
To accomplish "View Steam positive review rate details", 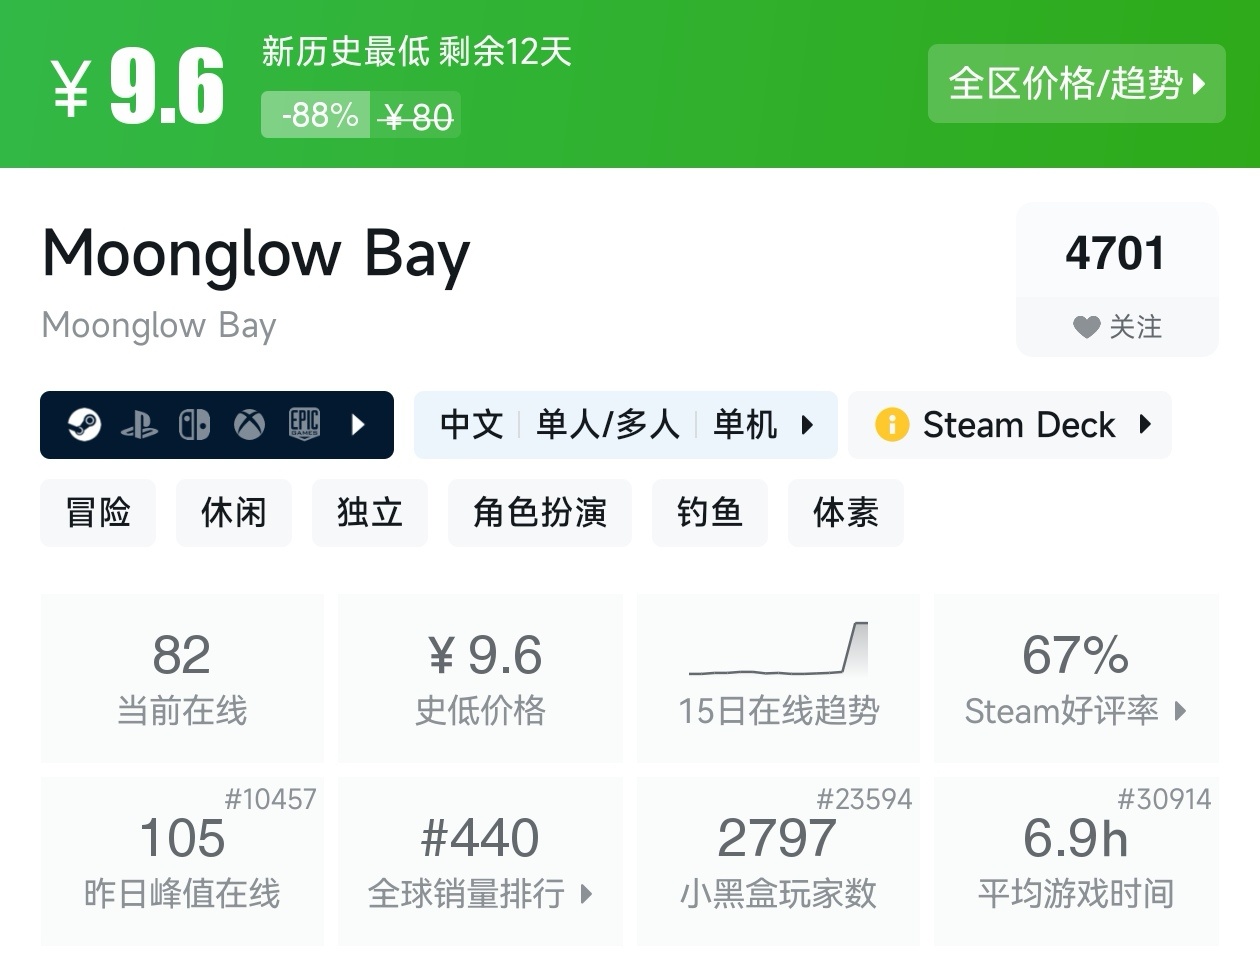I will coord(1076,678).
